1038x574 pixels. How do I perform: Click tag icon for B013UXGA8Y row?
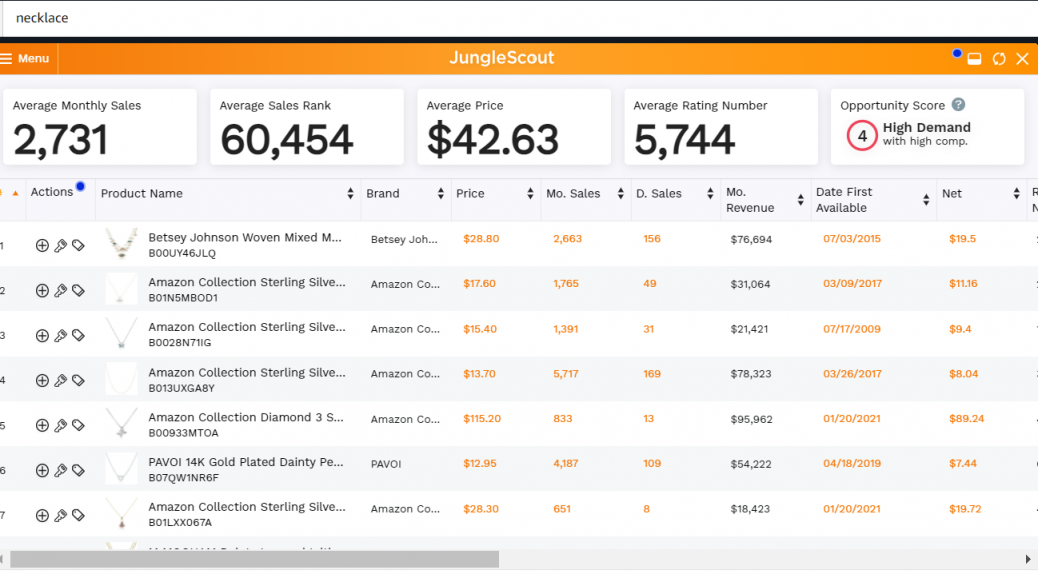78,381
